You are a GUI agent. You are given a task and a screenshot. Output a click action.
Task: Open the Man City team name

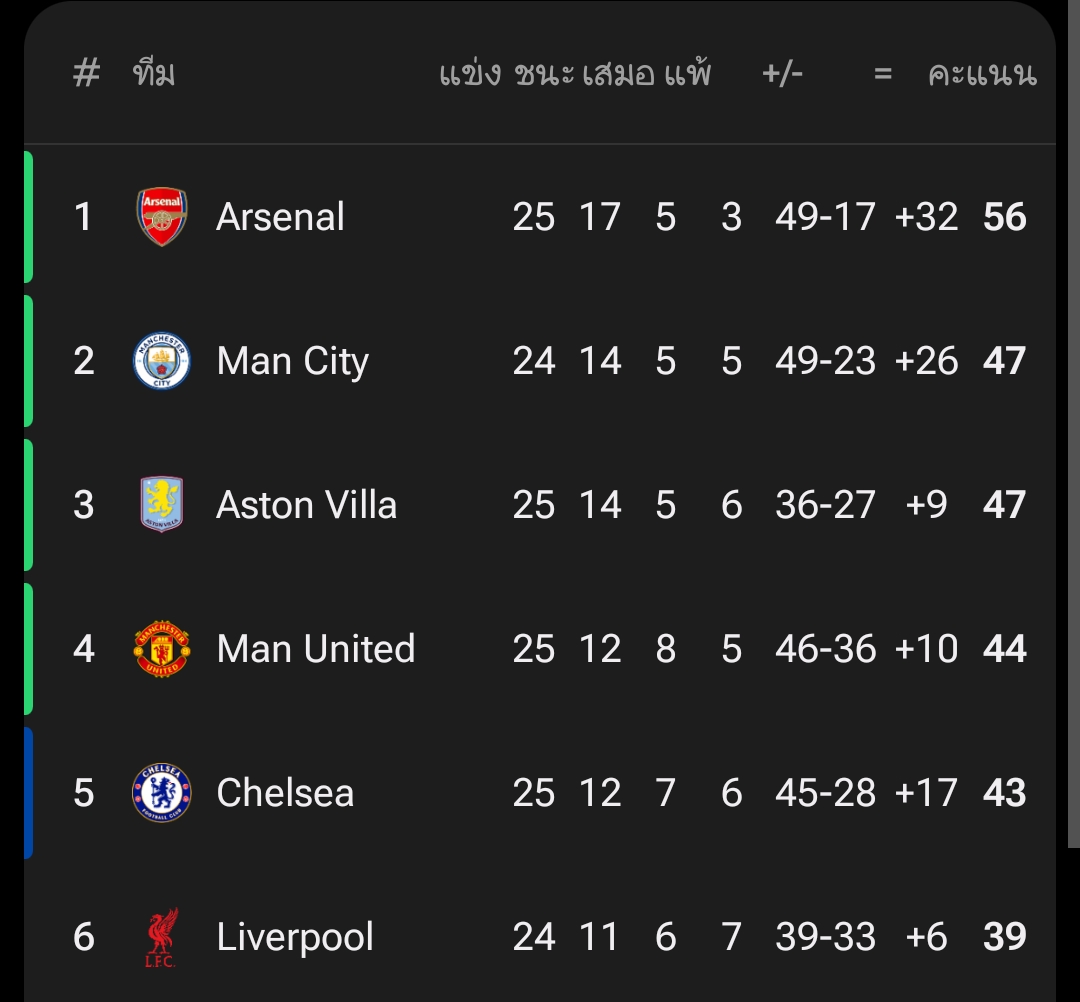click(292, 361)
